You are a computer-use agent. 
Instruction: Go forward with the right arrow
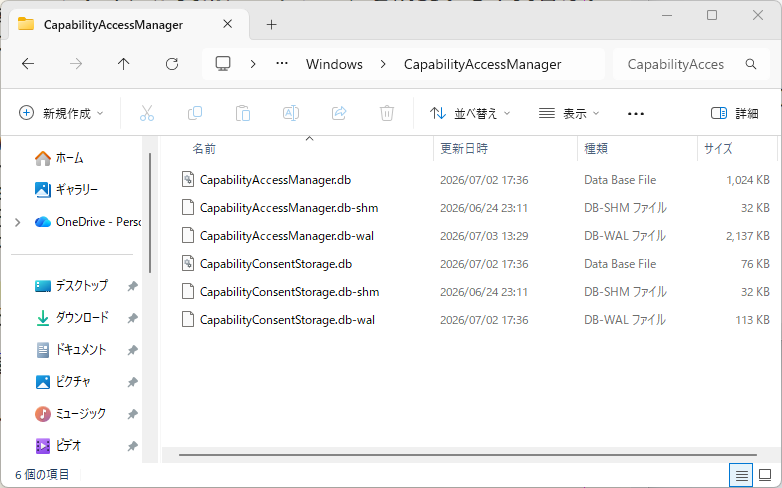click(x=76, y=64)
